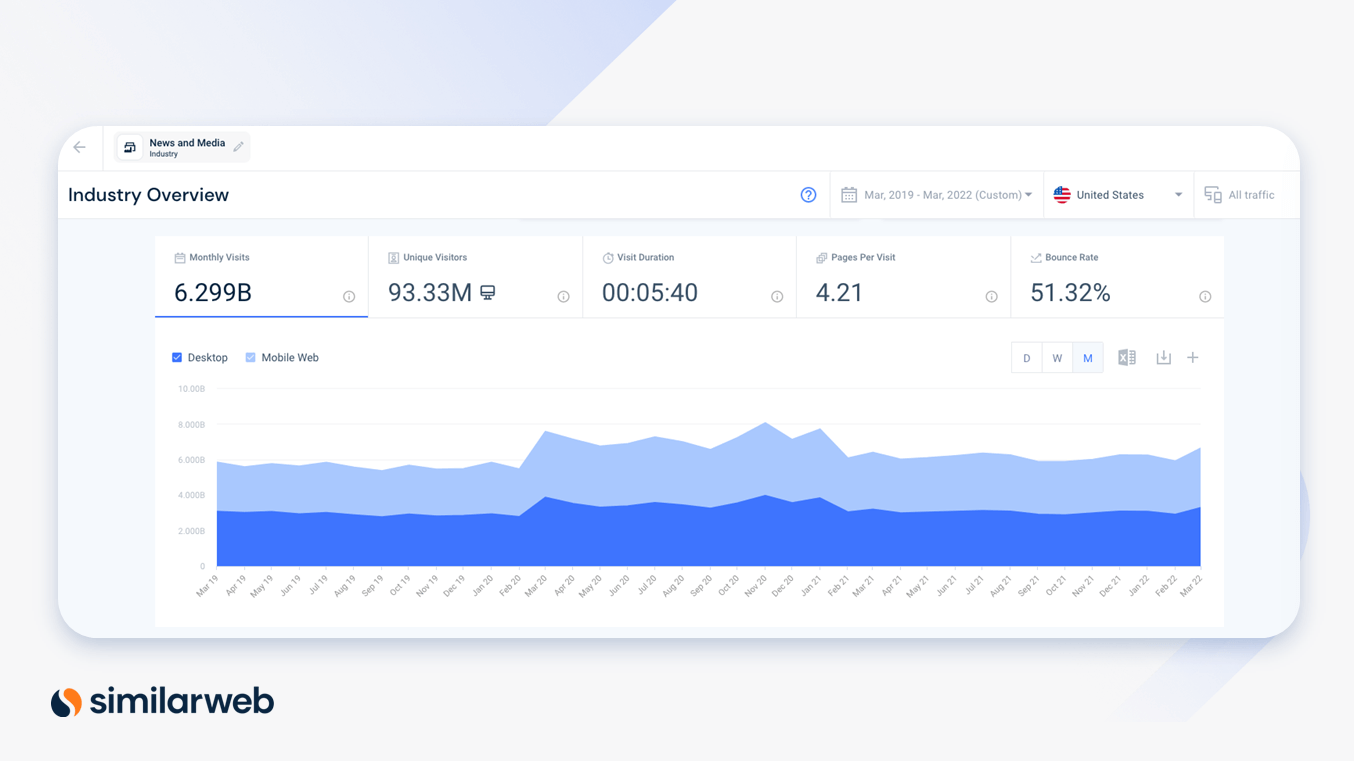The image size is (1354, 761).
Task: Expand the United States country selector
Action: pyautogui.click(x=1177, y=194)
